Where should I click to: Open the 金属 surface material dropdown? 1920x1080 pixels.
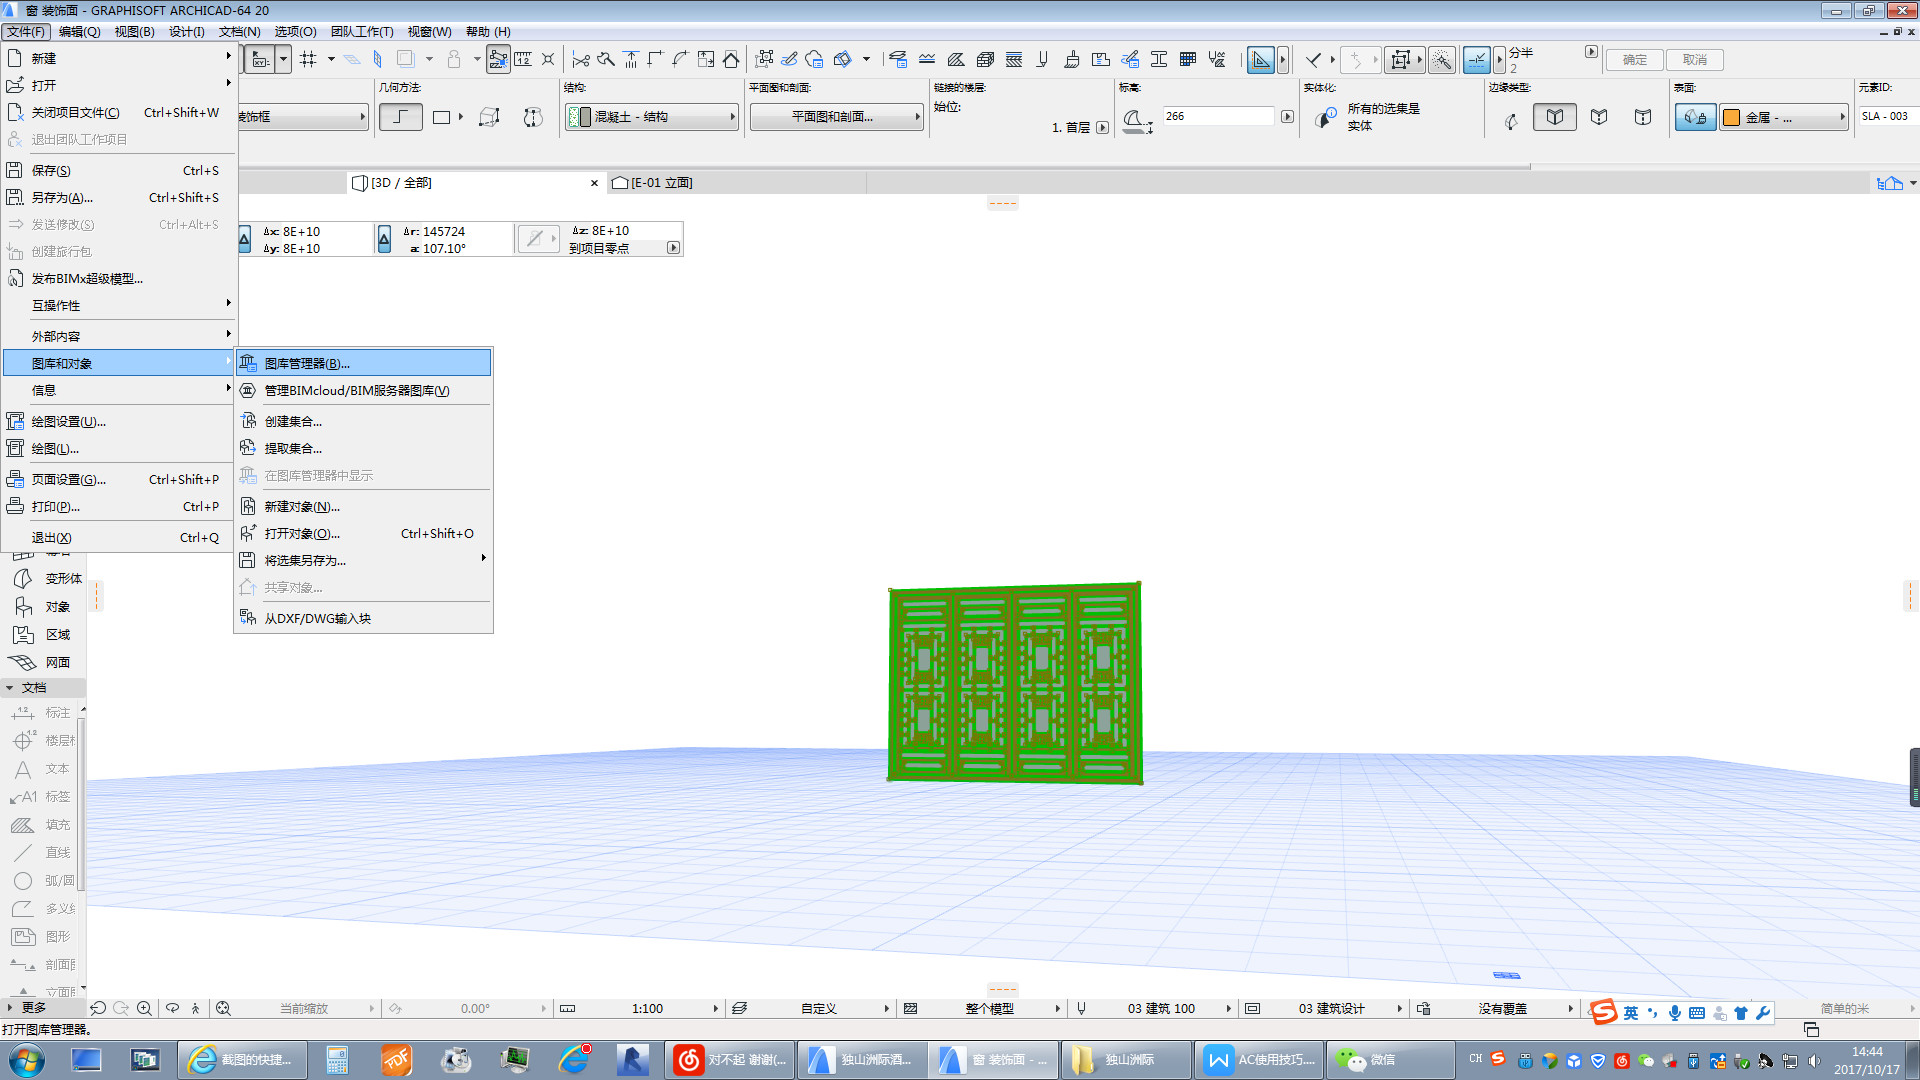click(x=1784, y=117)
